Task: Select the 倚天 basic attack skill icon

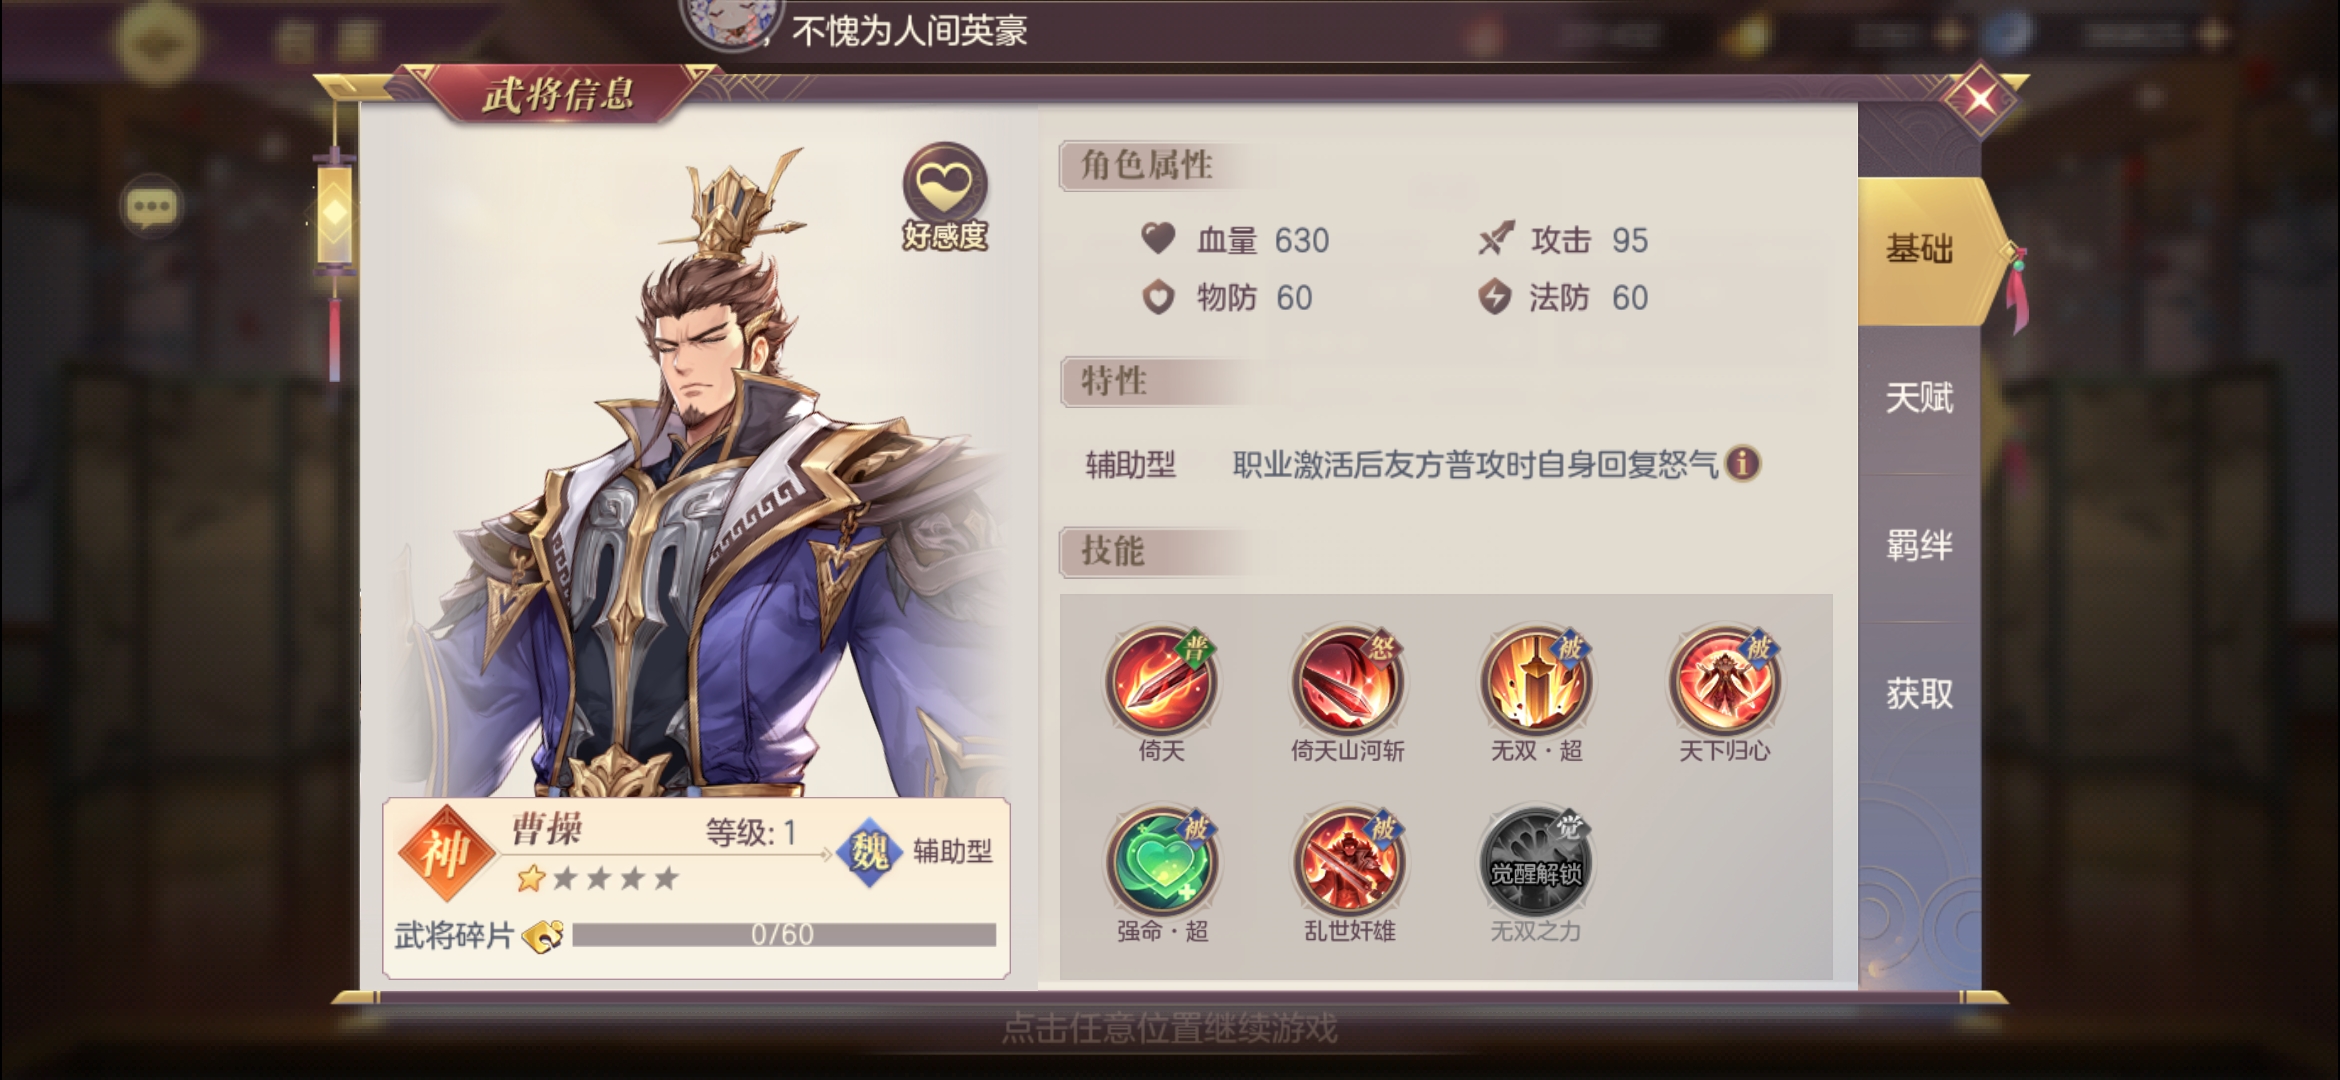Action: point(1161,680)
